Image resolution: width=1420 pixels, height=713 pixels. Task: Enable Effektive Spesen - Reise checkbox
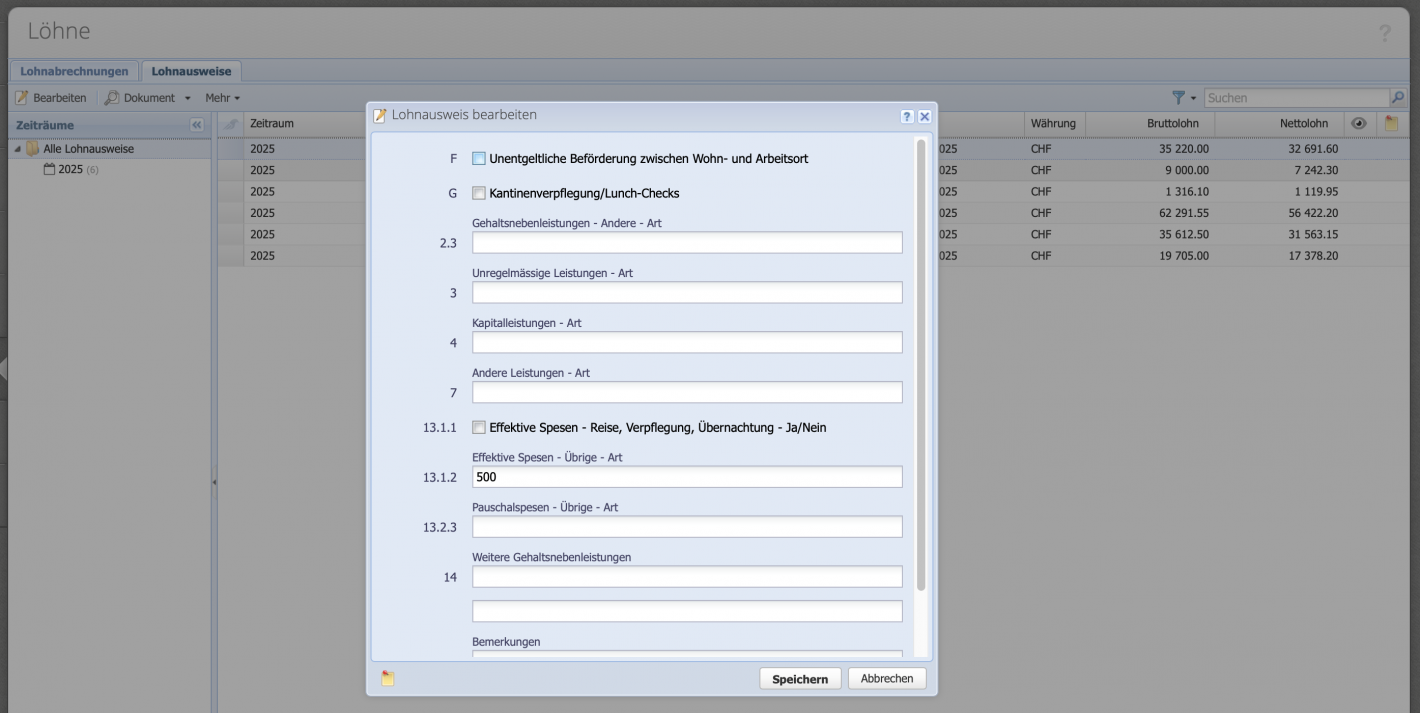pos(478,425)
